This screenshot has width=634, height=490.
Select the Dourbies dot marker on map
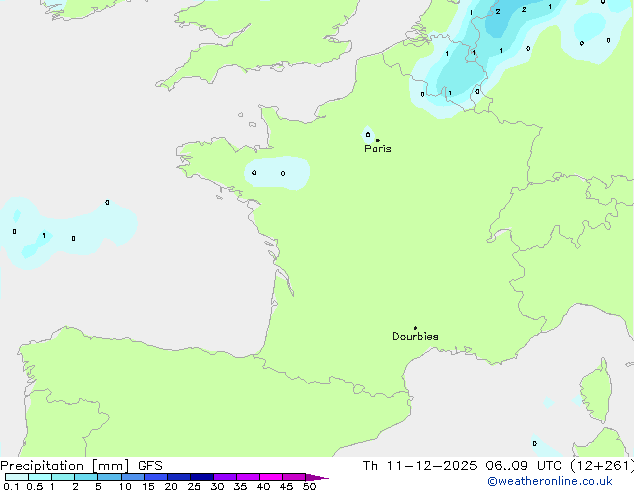[415, 328]
